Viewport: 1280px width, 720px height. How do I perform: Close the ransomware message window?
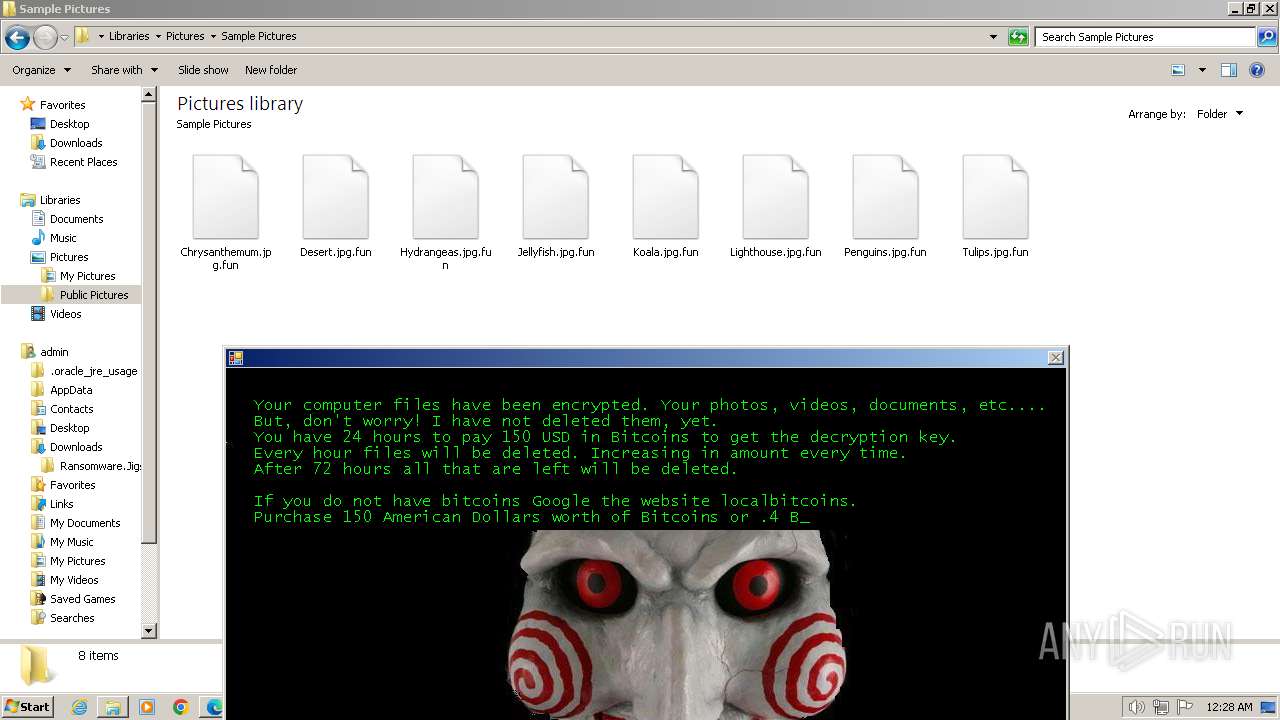[1055, 357]
